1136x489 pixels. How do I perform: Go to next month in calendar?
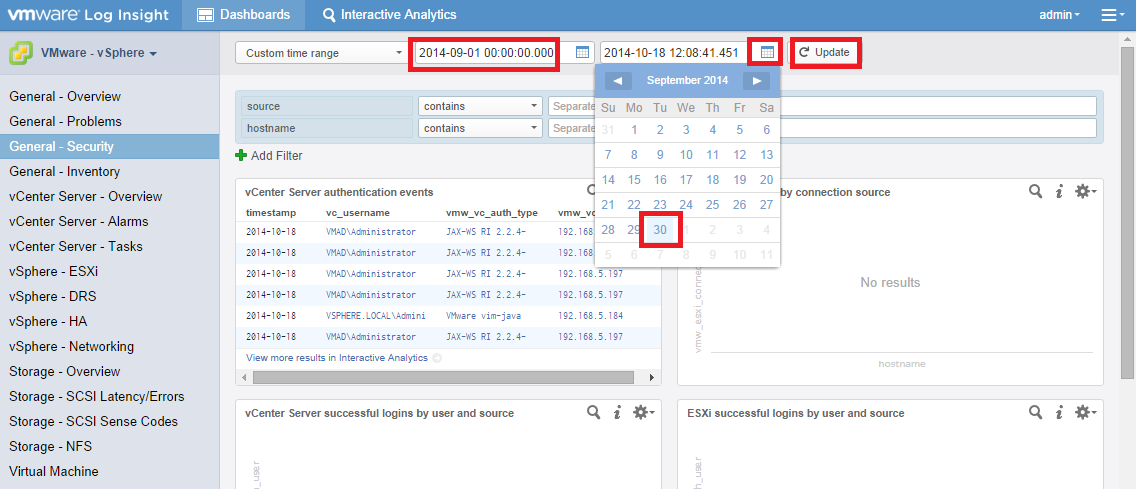click(756, 80)
